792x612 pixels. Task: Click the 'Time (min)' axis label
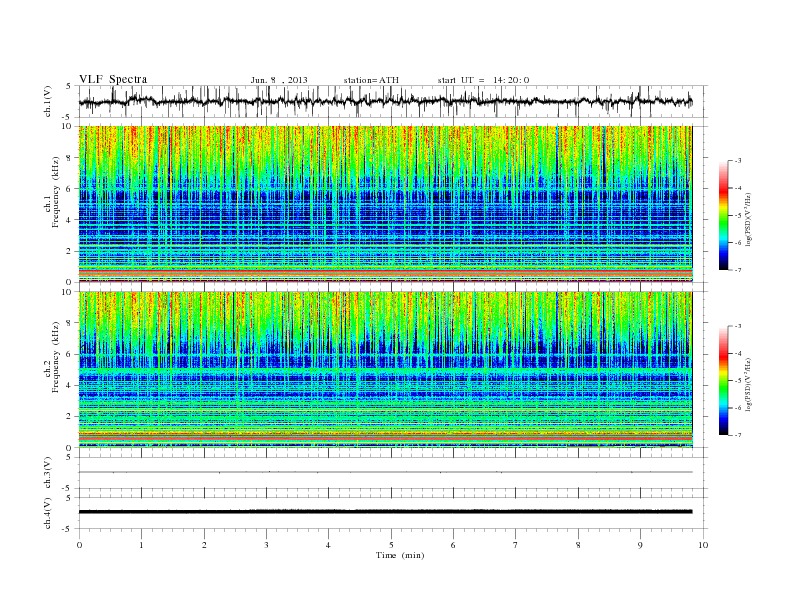(400, 555)
